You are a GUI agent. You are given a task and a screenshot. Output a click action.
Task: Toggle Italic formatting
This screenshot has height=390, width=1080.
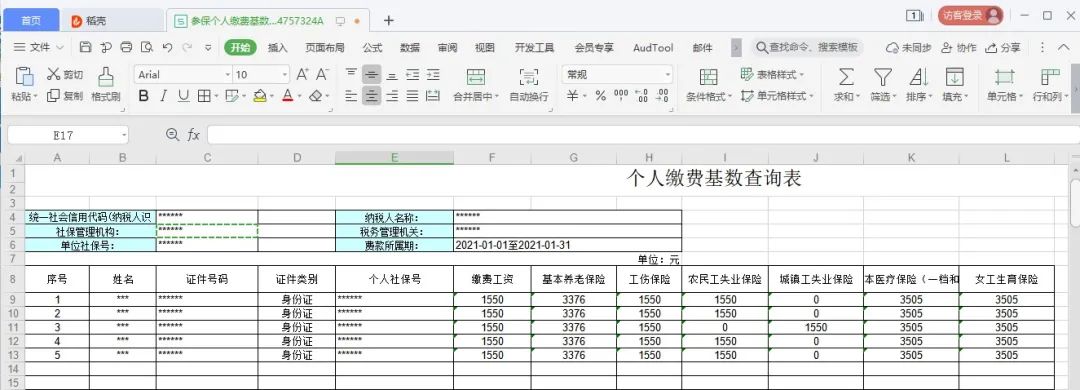[163, 96]
